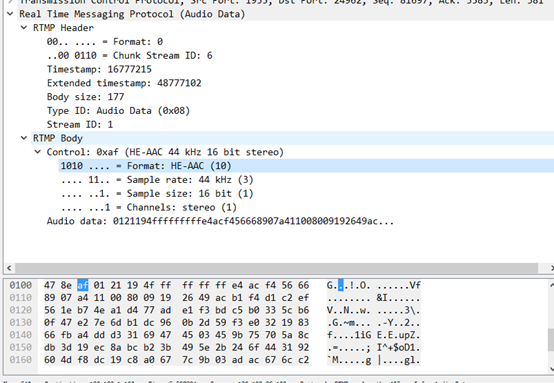Collapse the Real Time Messaging Protocol tree

(10, 14)
